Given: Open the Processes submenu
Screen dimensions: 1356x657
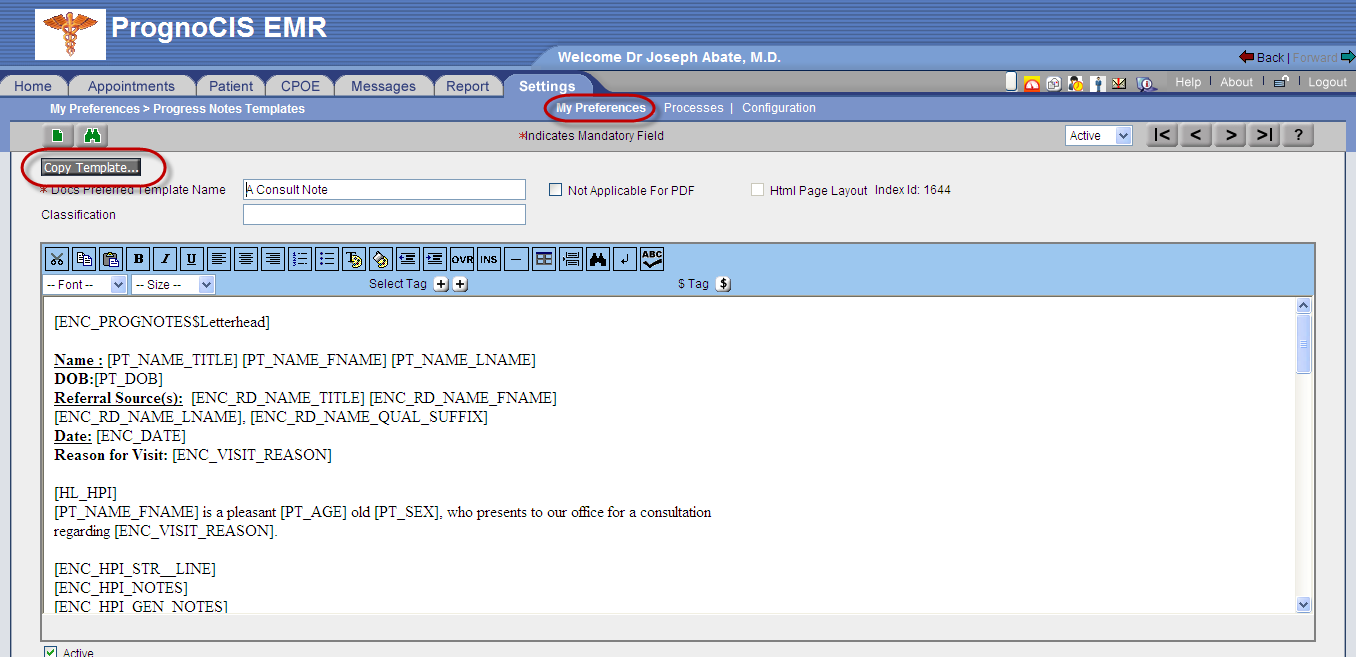Looking at the screenshot, I should coord(693,108).
